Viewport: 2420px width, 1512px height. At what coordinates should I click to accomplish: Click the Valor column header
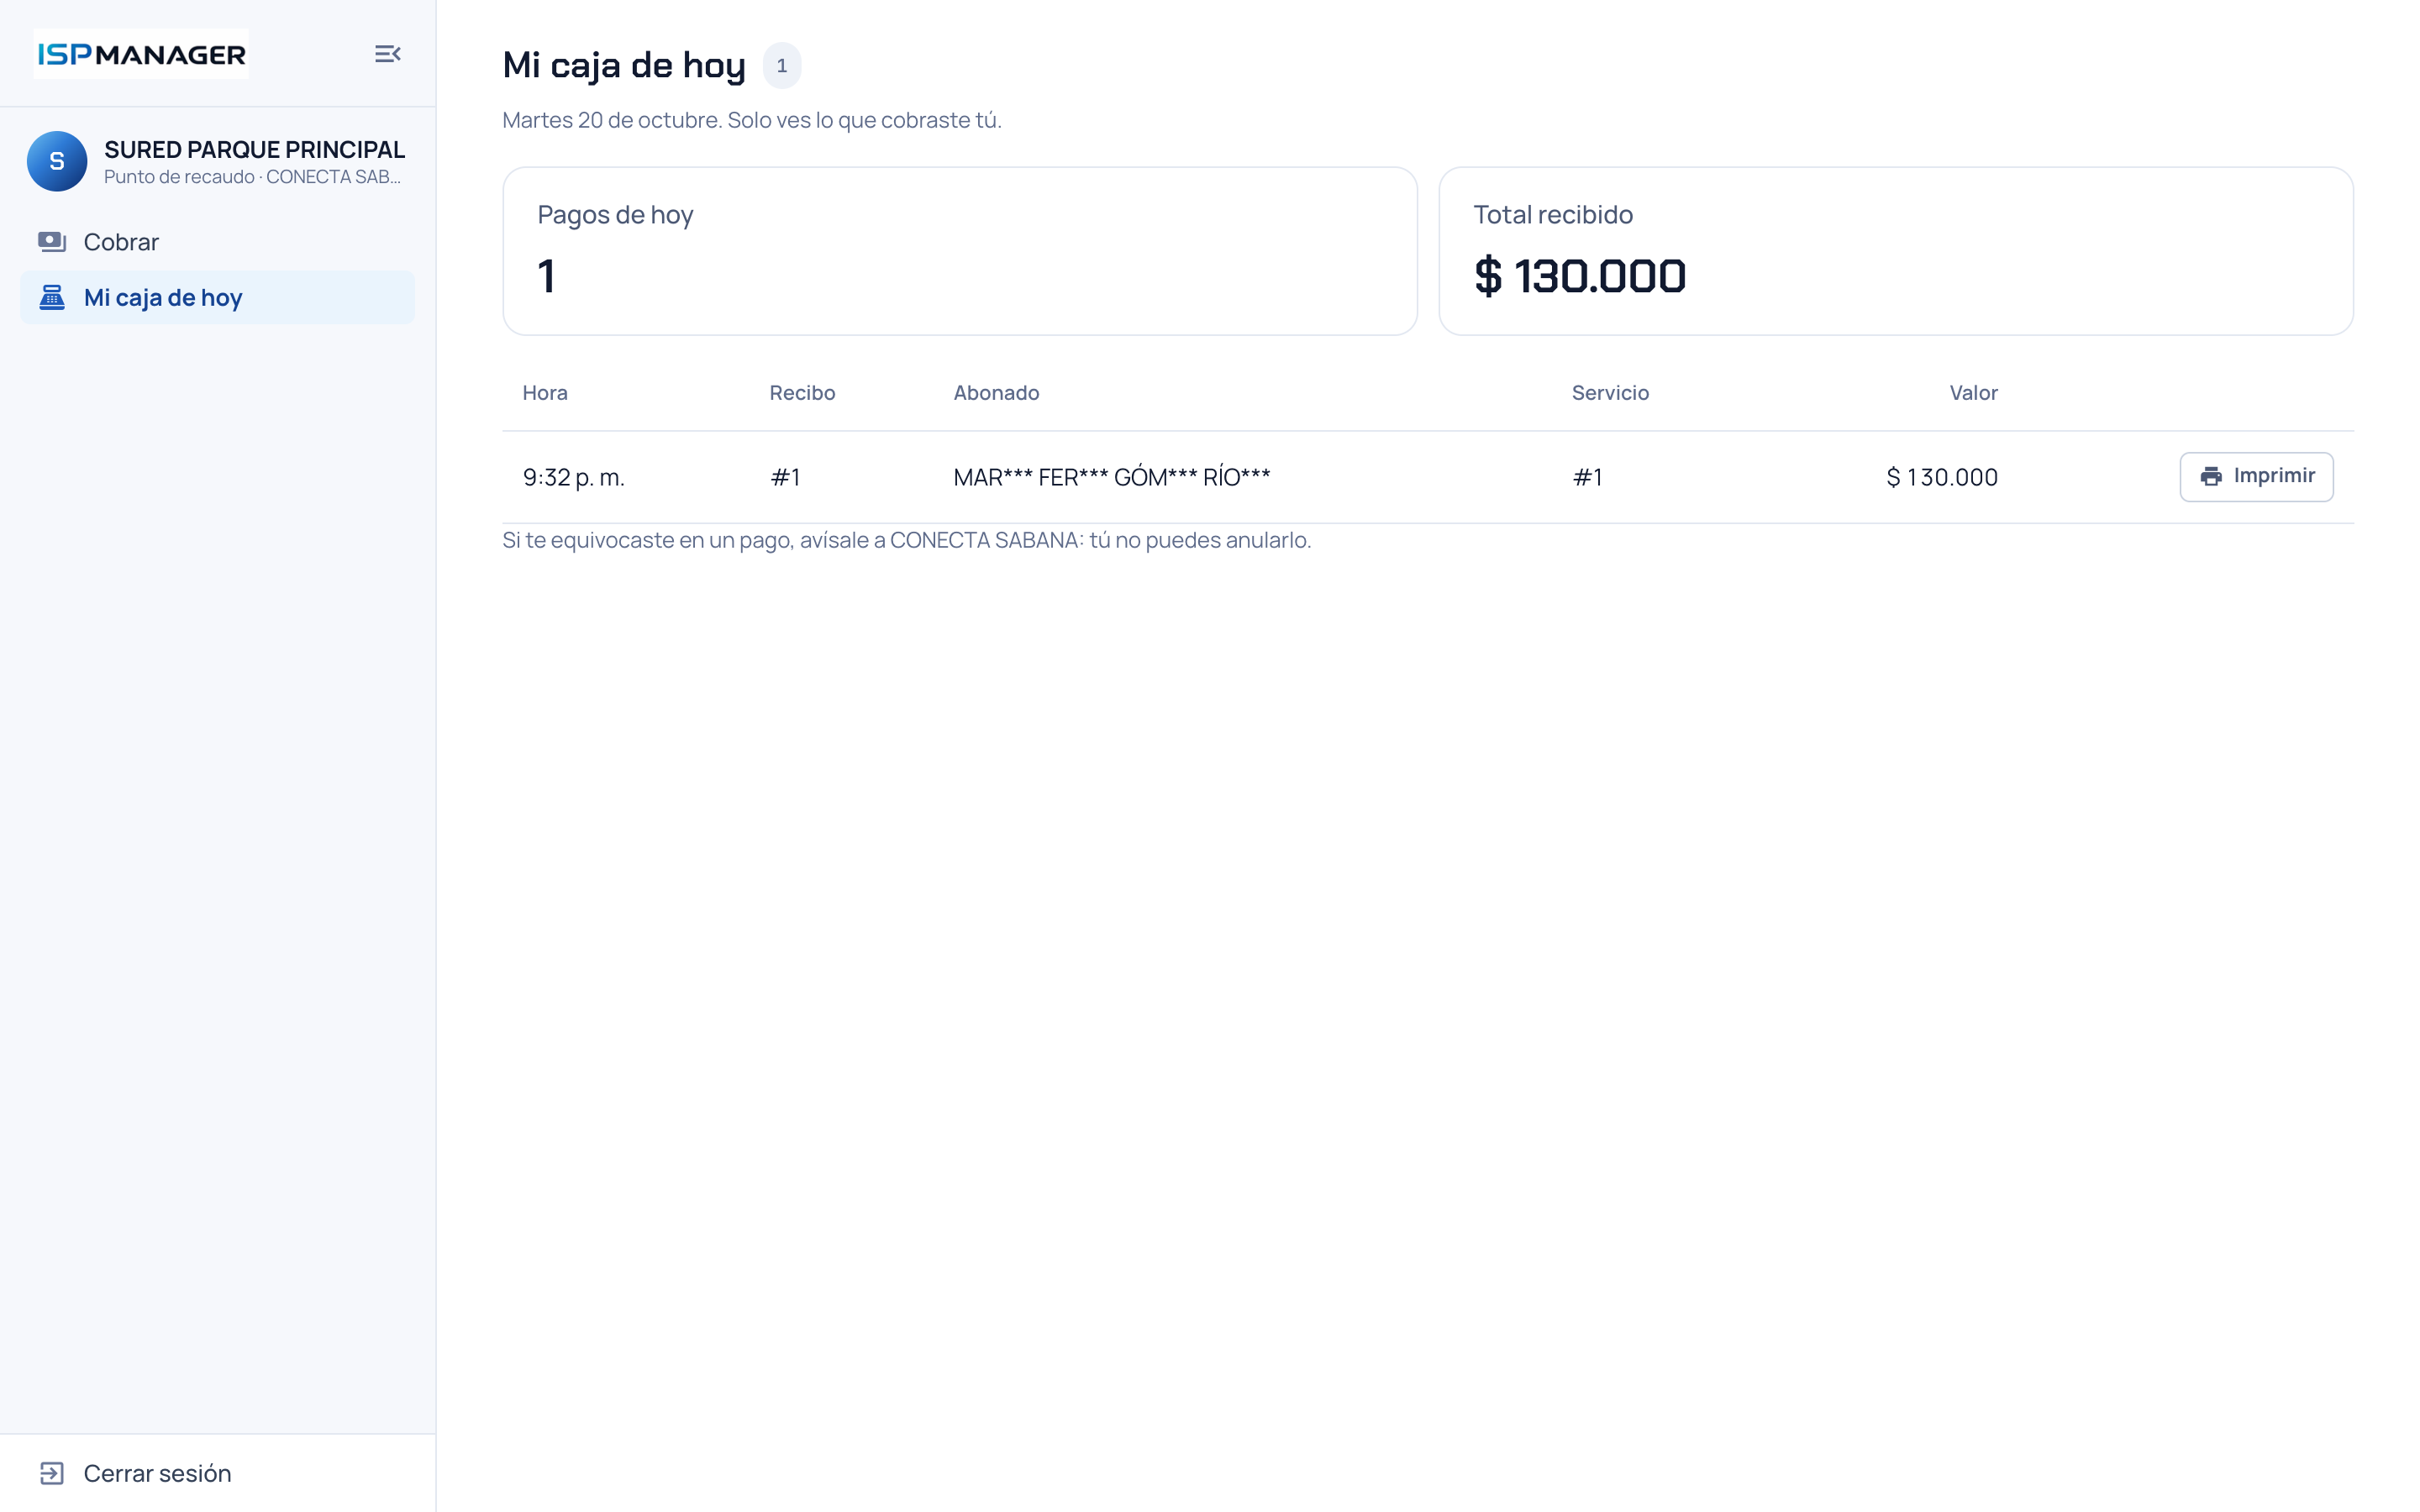tap(1973, 393)
